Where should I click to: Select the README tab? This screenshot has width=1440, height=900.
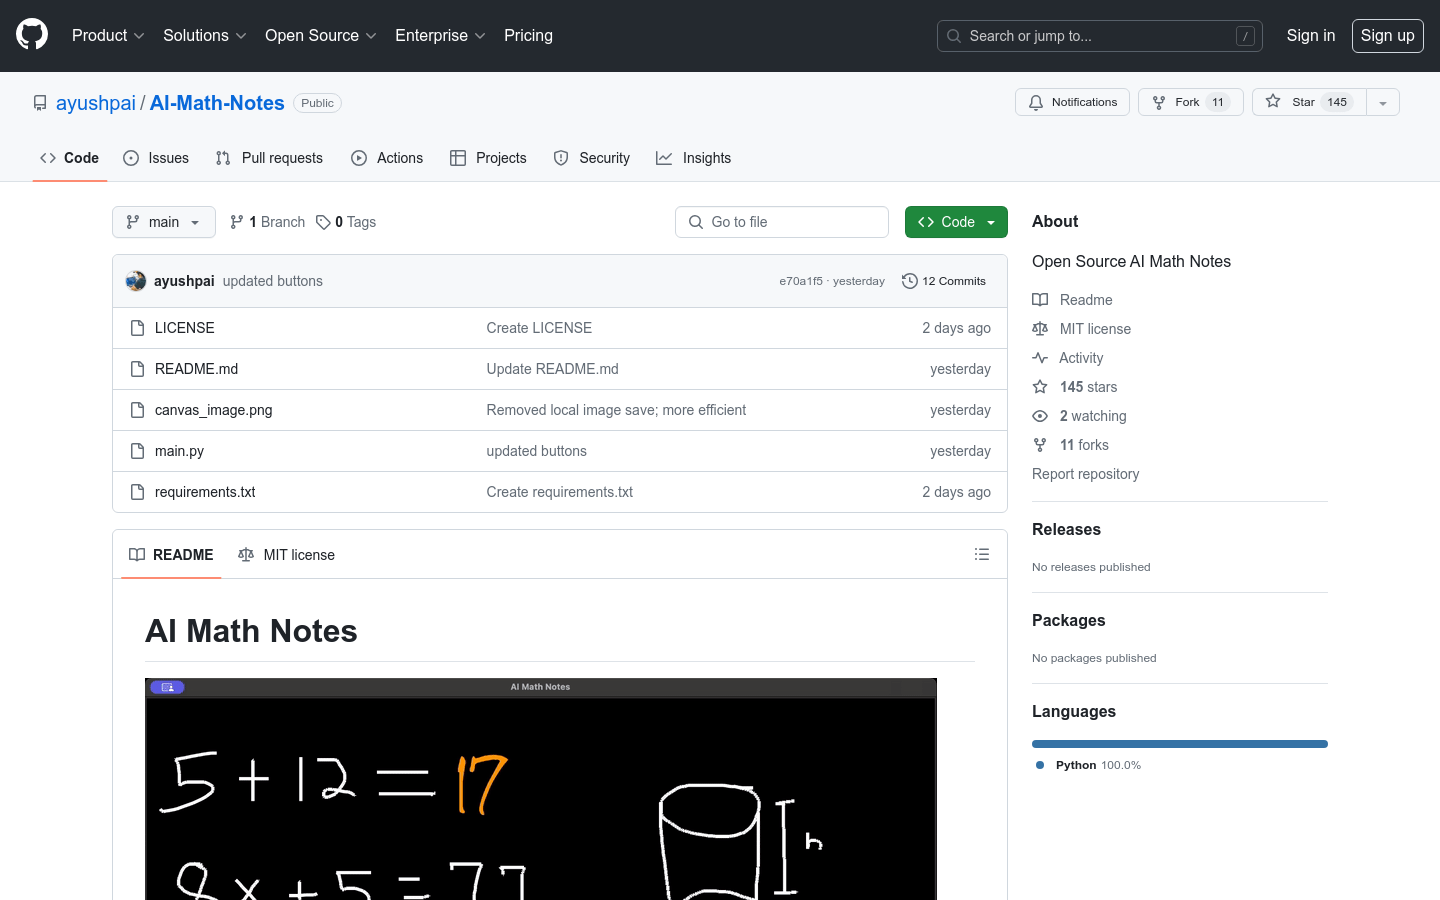[171, 555]
